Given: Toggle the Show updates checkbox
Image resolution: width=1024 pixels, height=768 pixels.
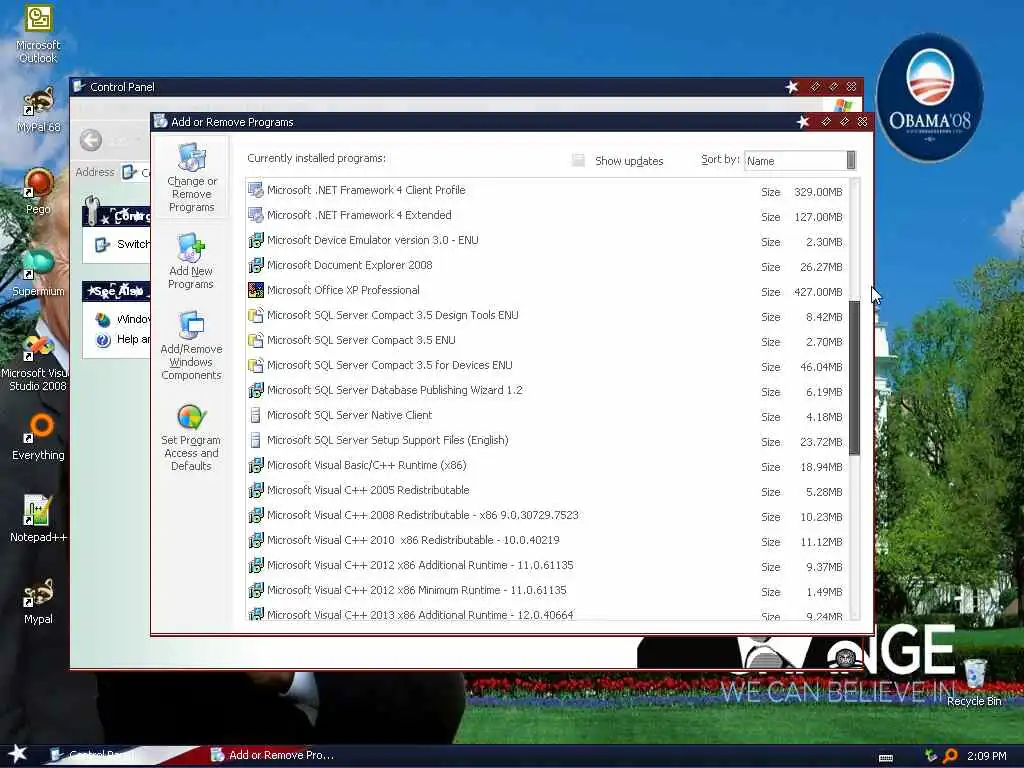Looking at the screenshot, I should 578,161.
